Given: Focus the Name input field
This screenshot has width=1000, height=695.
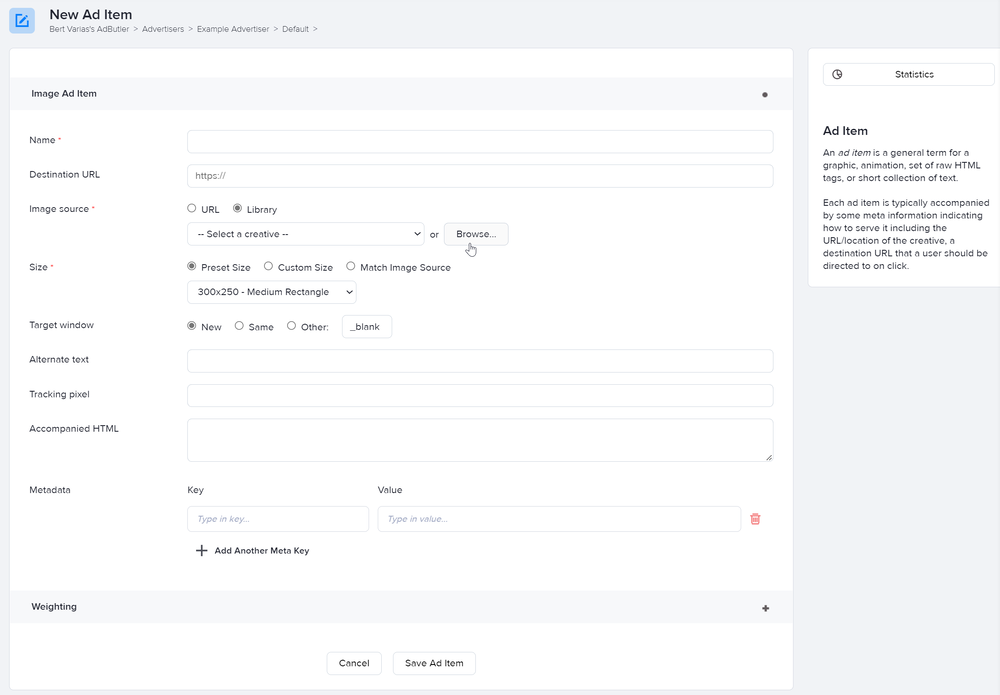Looking at the screenshot, I should click(480, 142).
